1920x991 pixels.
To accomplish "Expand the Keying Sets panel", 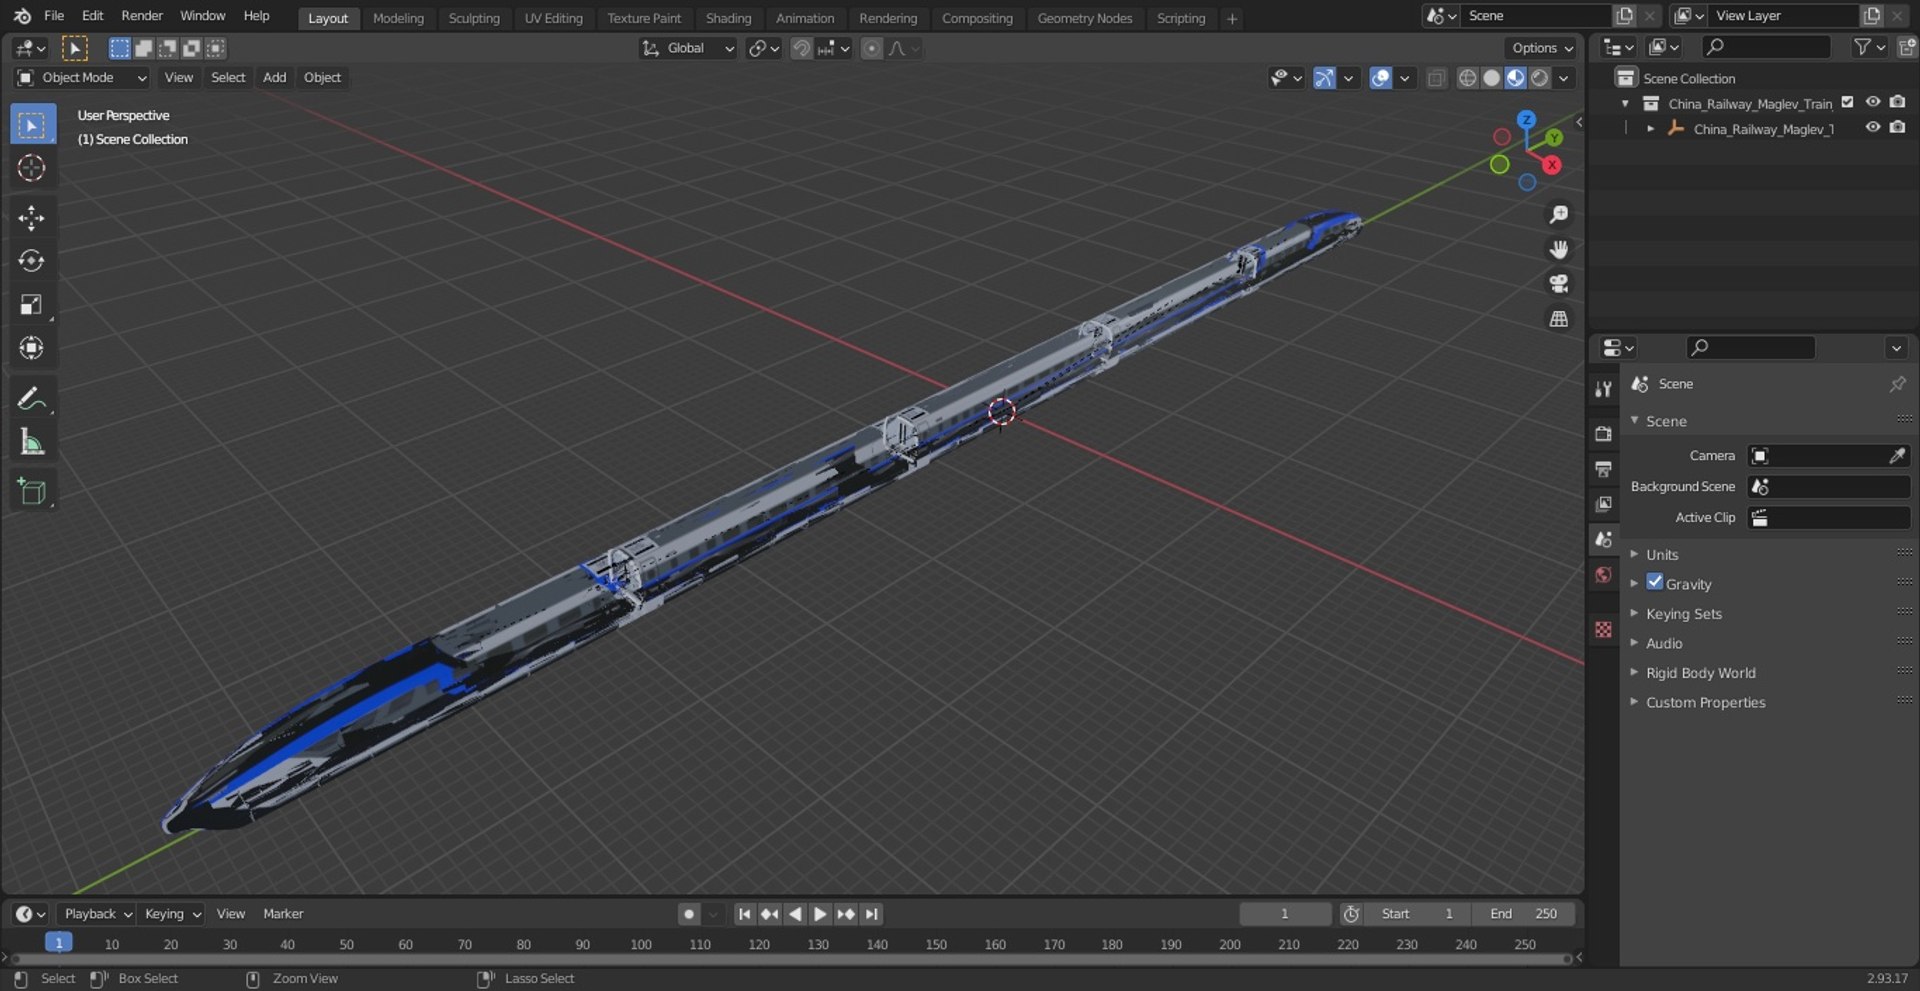I will pyautogui.click(x=1684, y=613).
